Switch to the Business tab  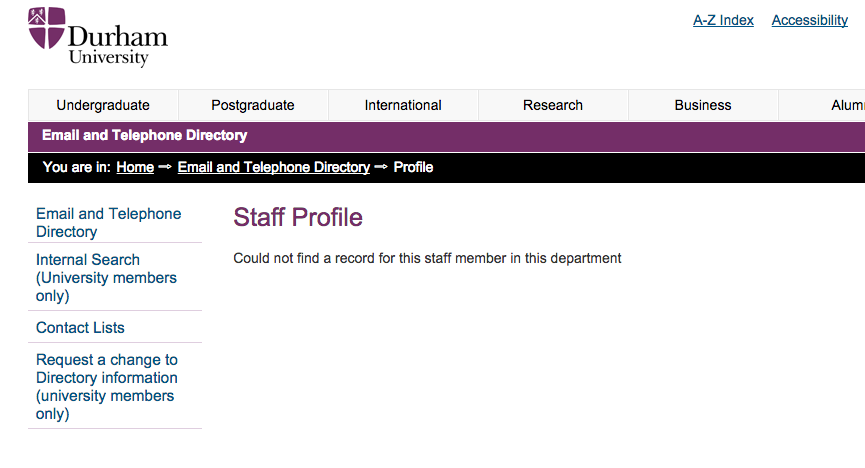pyautogui.click(x=703, y=105)
